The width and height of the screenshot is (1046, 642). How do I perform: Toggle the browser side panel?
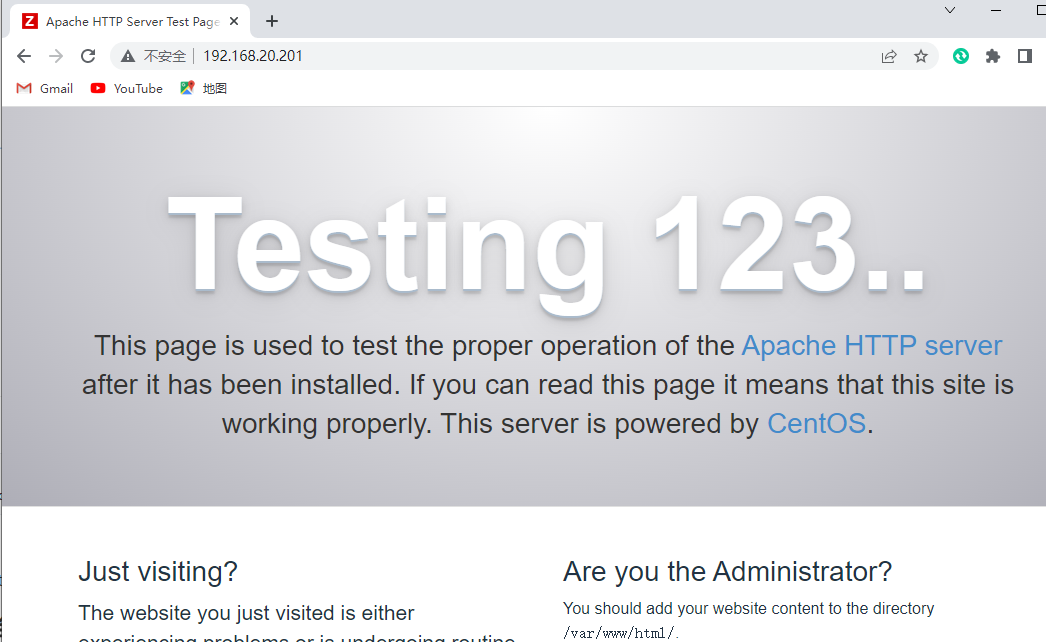[x=1025, y=56]
